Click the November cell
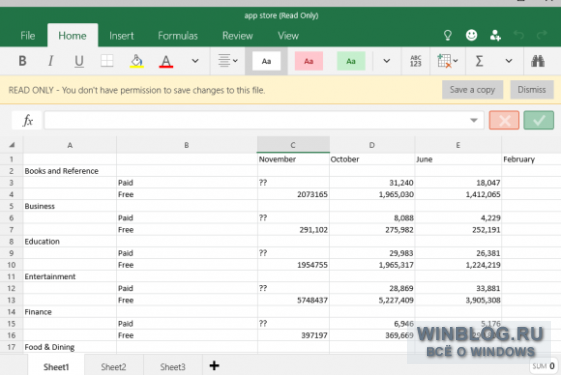 pos(293,159)
